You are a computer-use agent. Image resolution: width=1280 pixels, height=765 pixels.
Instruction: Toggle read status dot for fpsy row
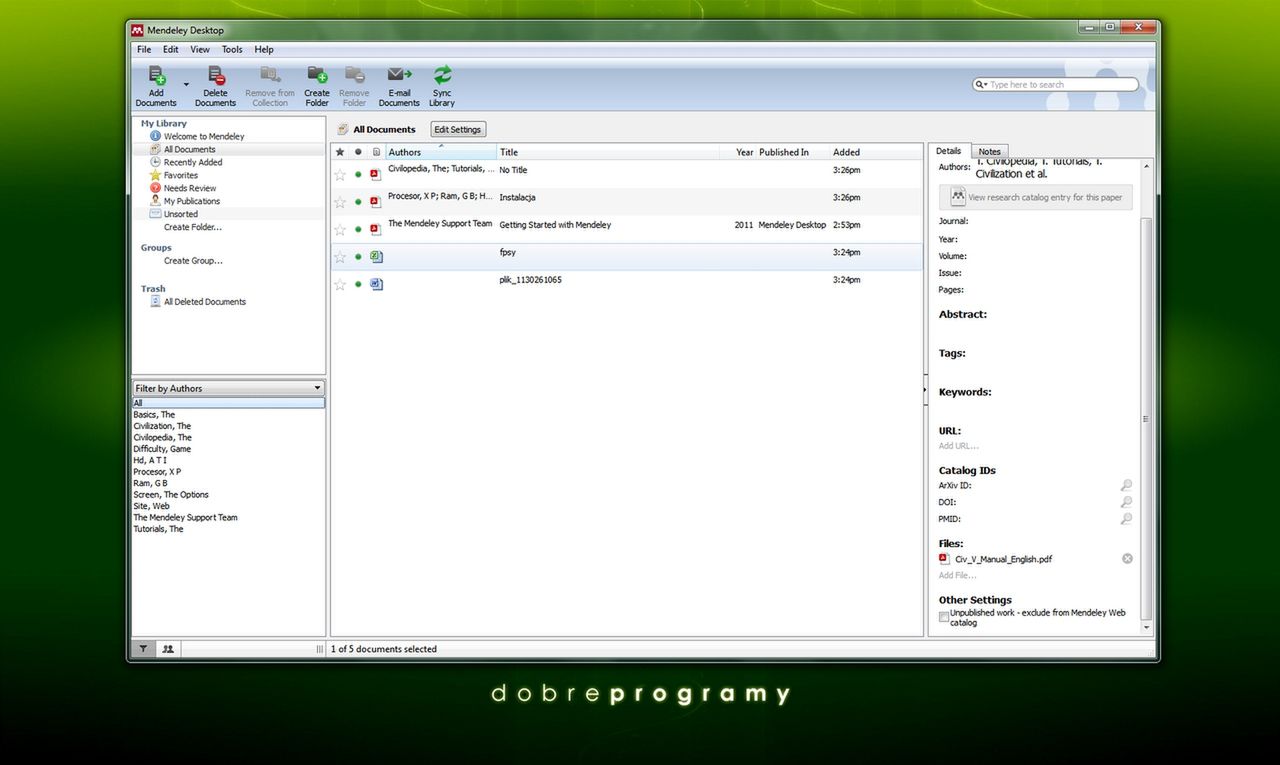click(x=358, y=257)
